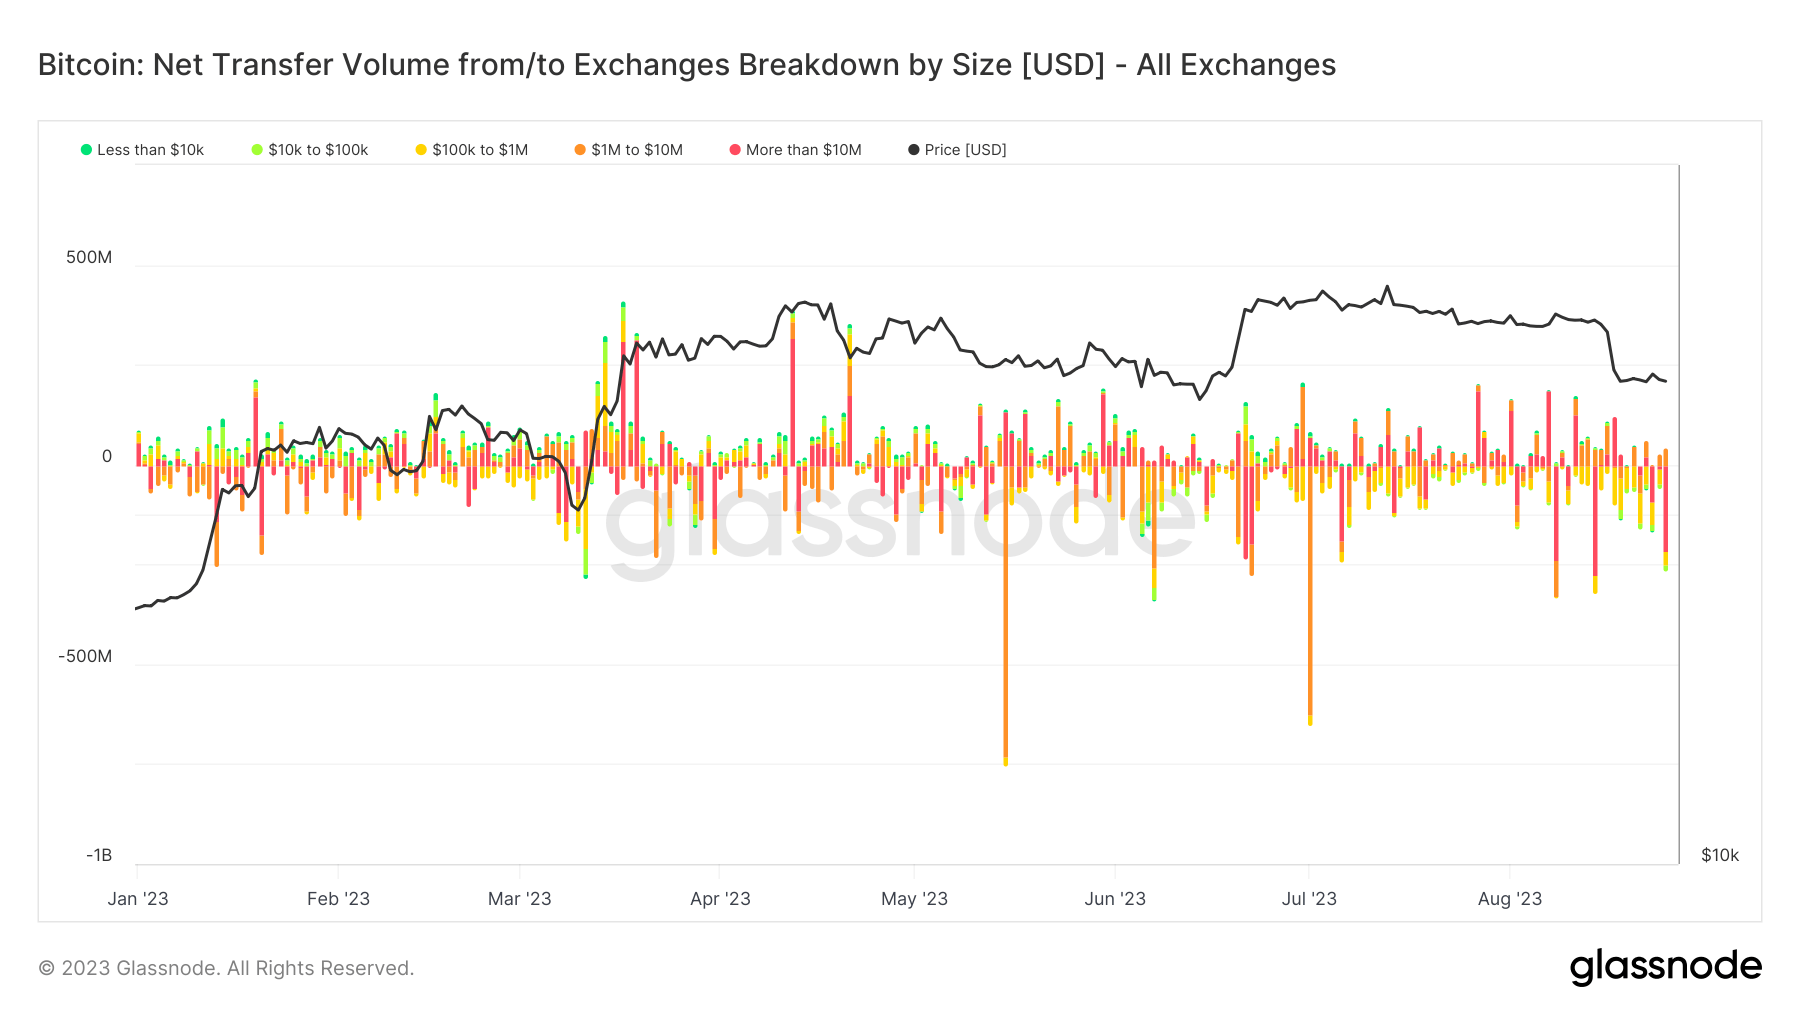
Task: Click the black "Price [USD]" legend dot
Action: 914,150
